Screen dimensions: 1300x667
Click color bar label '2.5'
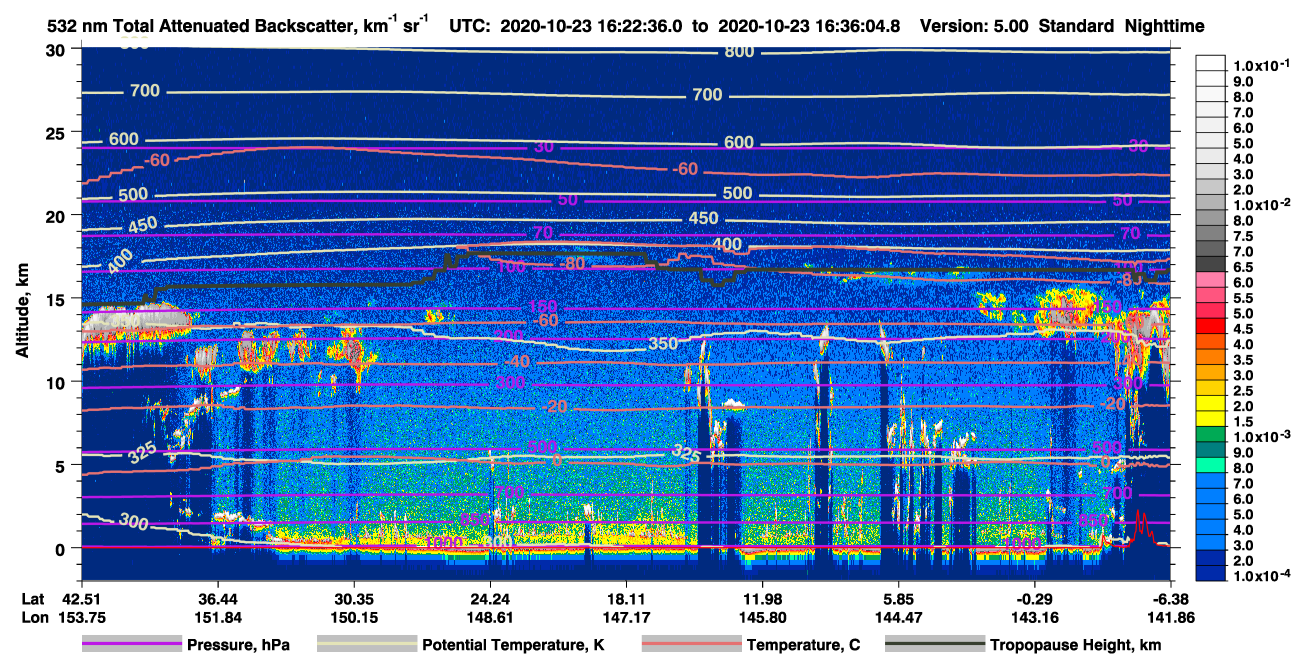pos(1243,390)
